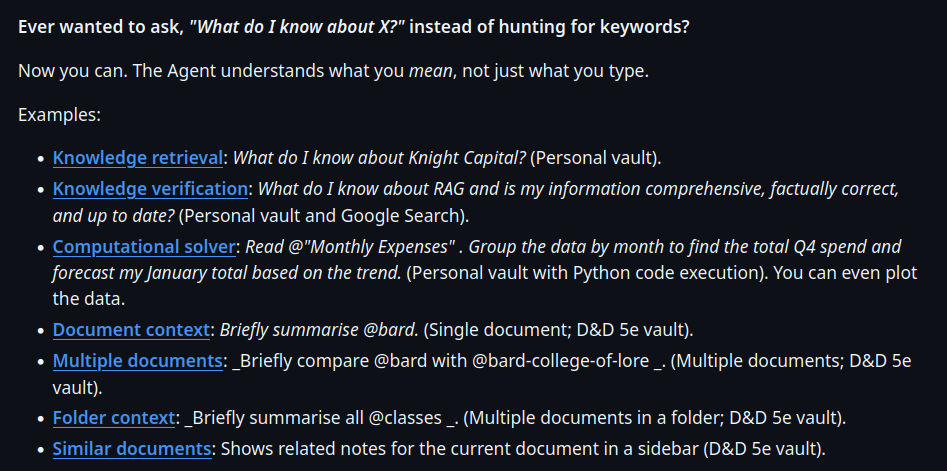Click the "Examples:" label
This screenshot has height=471, width=947.
click(59, 115)
